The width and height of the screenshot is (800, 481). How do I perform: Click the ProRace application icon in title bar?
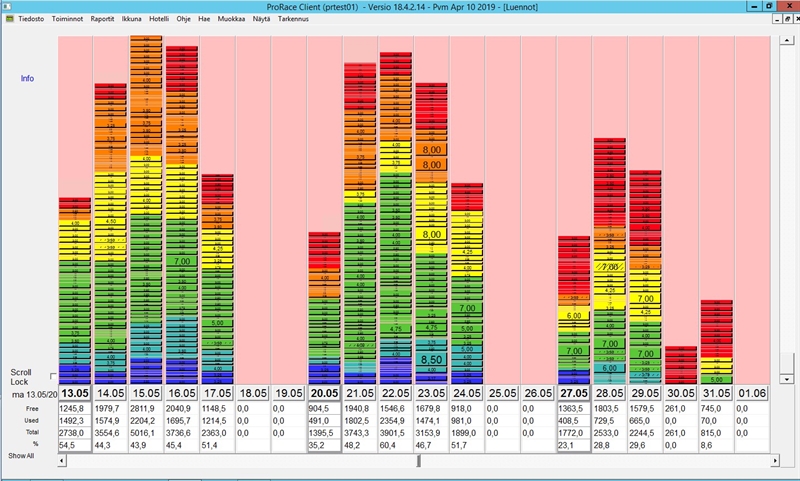(8, 6)
